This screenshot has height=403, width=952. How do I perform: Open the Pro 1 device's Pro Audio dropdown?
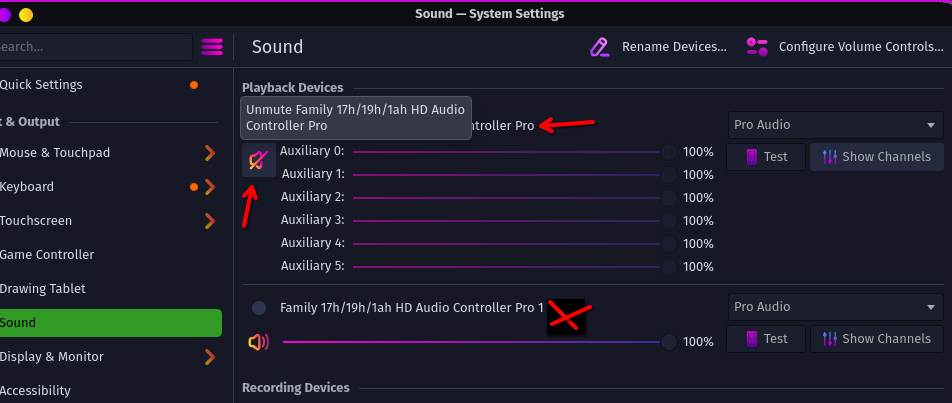(835, 307)
